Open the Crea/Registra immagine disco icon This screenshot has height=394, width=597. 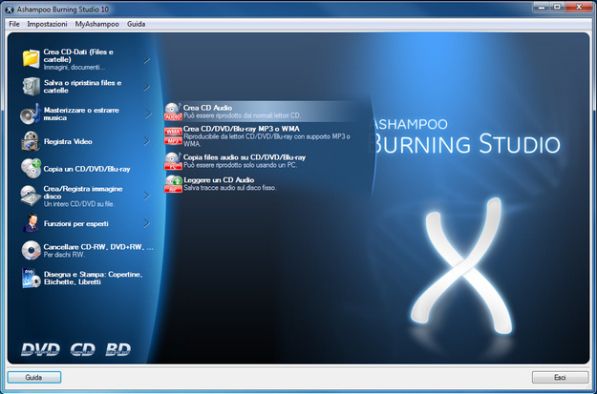pyautogui.click(x=31, y=196)
